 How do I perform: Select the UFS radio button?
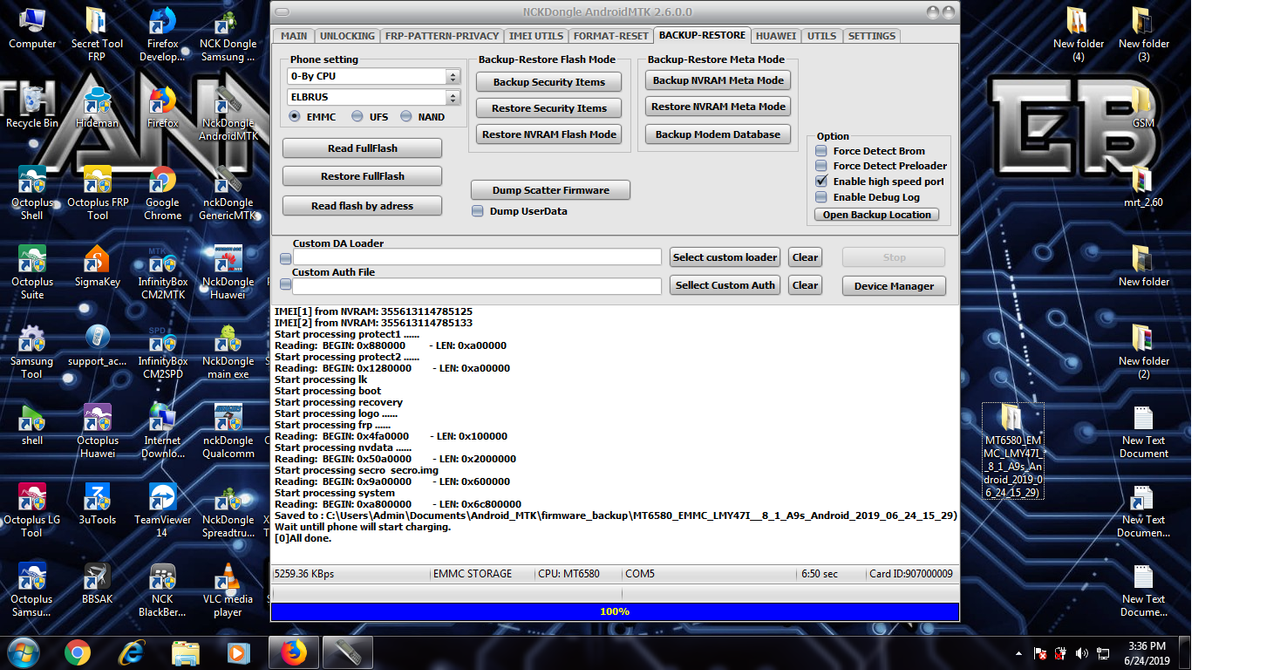point(357,117)
